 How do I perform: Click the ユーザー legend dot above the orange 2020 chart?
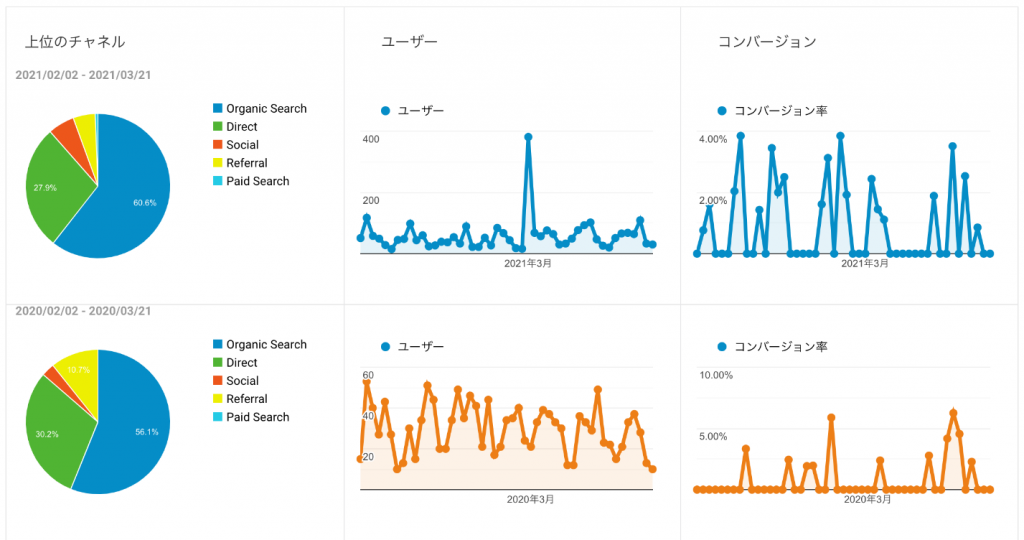[386, 346]
